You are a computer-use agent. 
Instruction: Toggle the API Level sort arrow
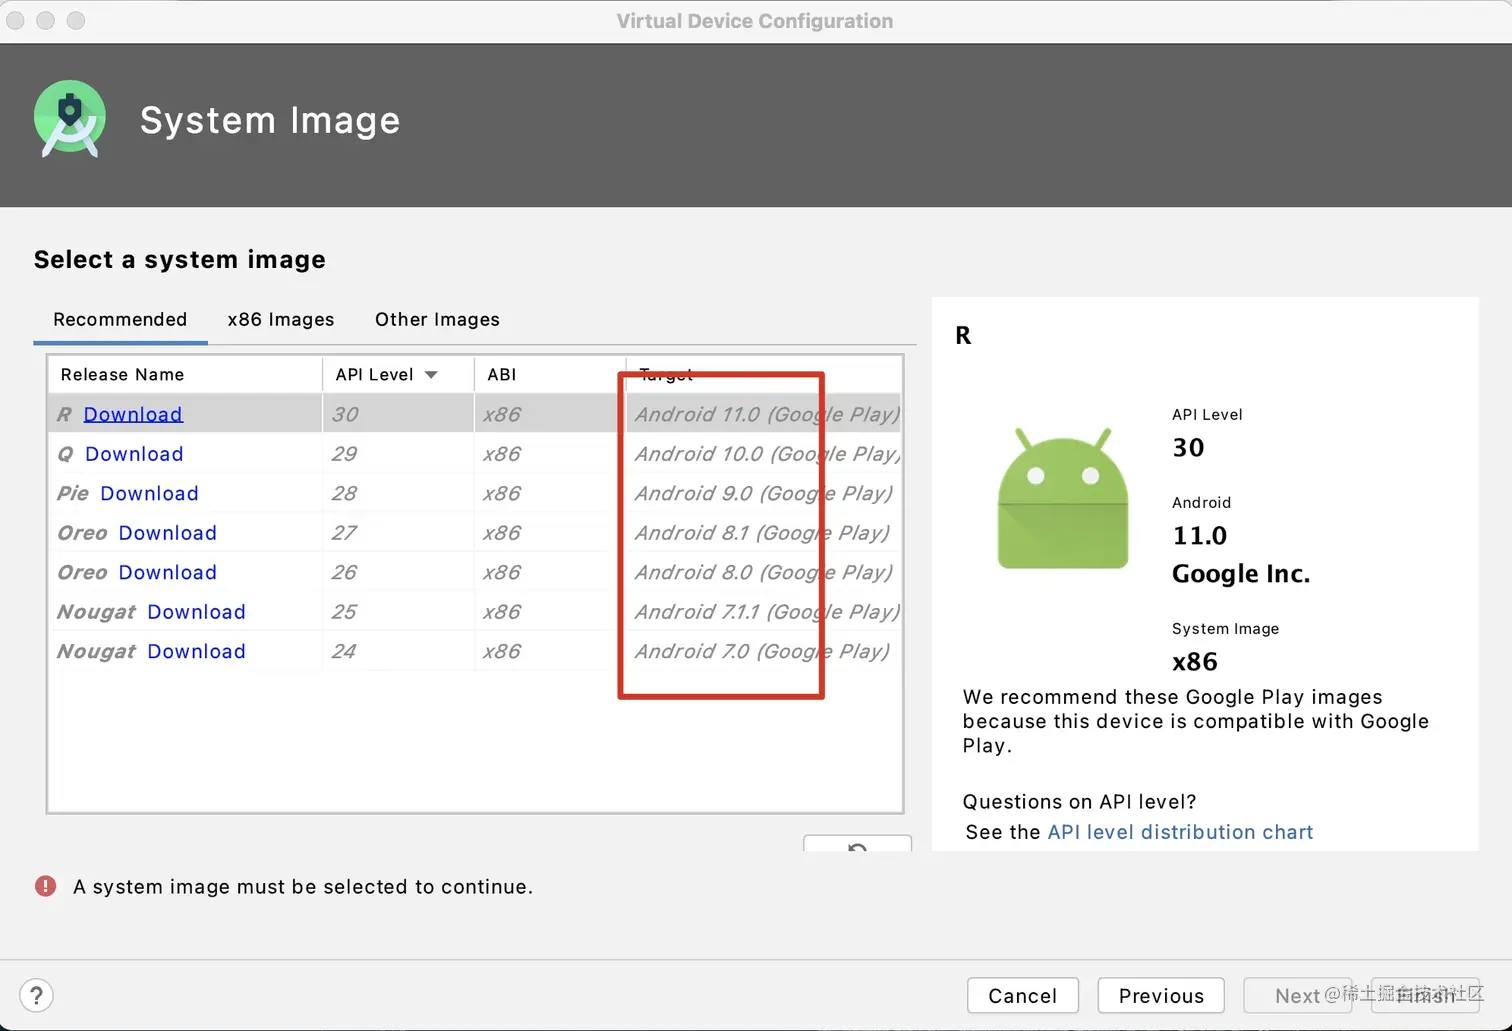point(431,375)
